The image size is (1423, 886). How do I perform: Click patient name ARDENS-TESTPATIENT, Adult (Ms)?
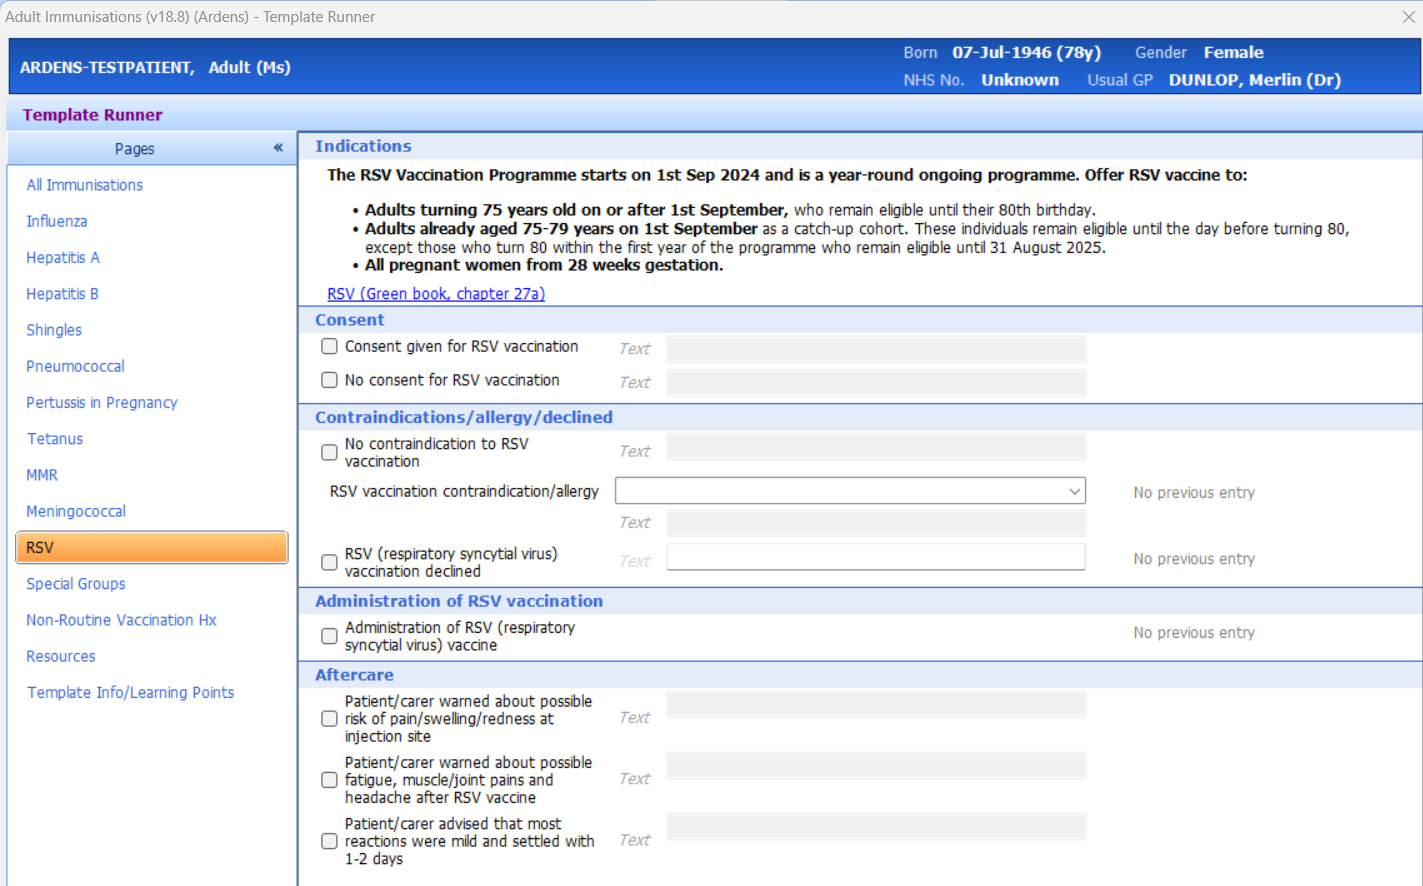155,68
